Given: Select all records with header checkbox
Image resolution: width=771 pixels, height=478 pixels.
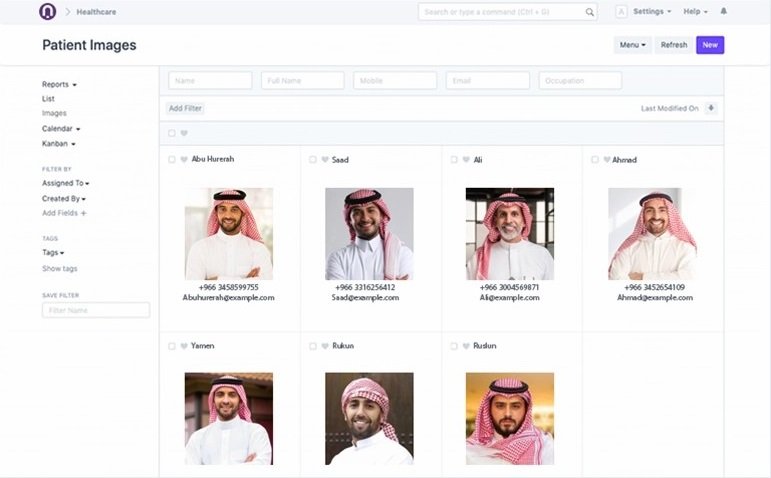Looking at the screenshot, I should [172, 133].
